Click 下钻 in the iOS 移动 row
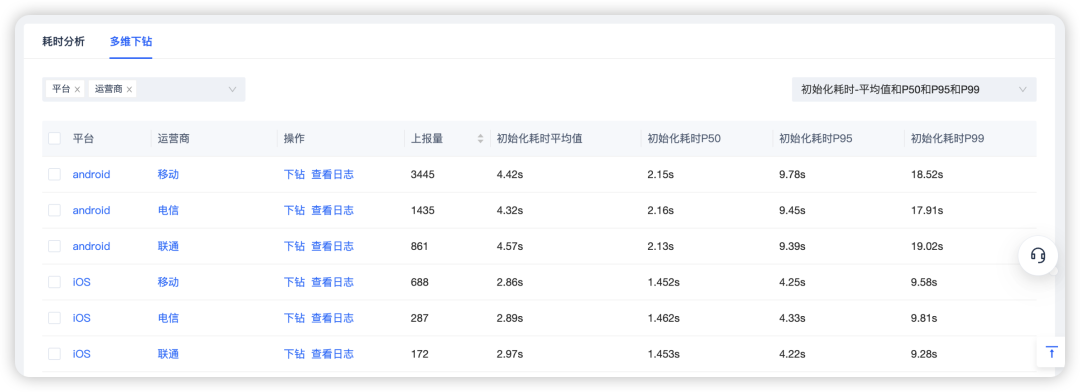The width and height of the screenshot is (1080, 392). coord(294,282)
